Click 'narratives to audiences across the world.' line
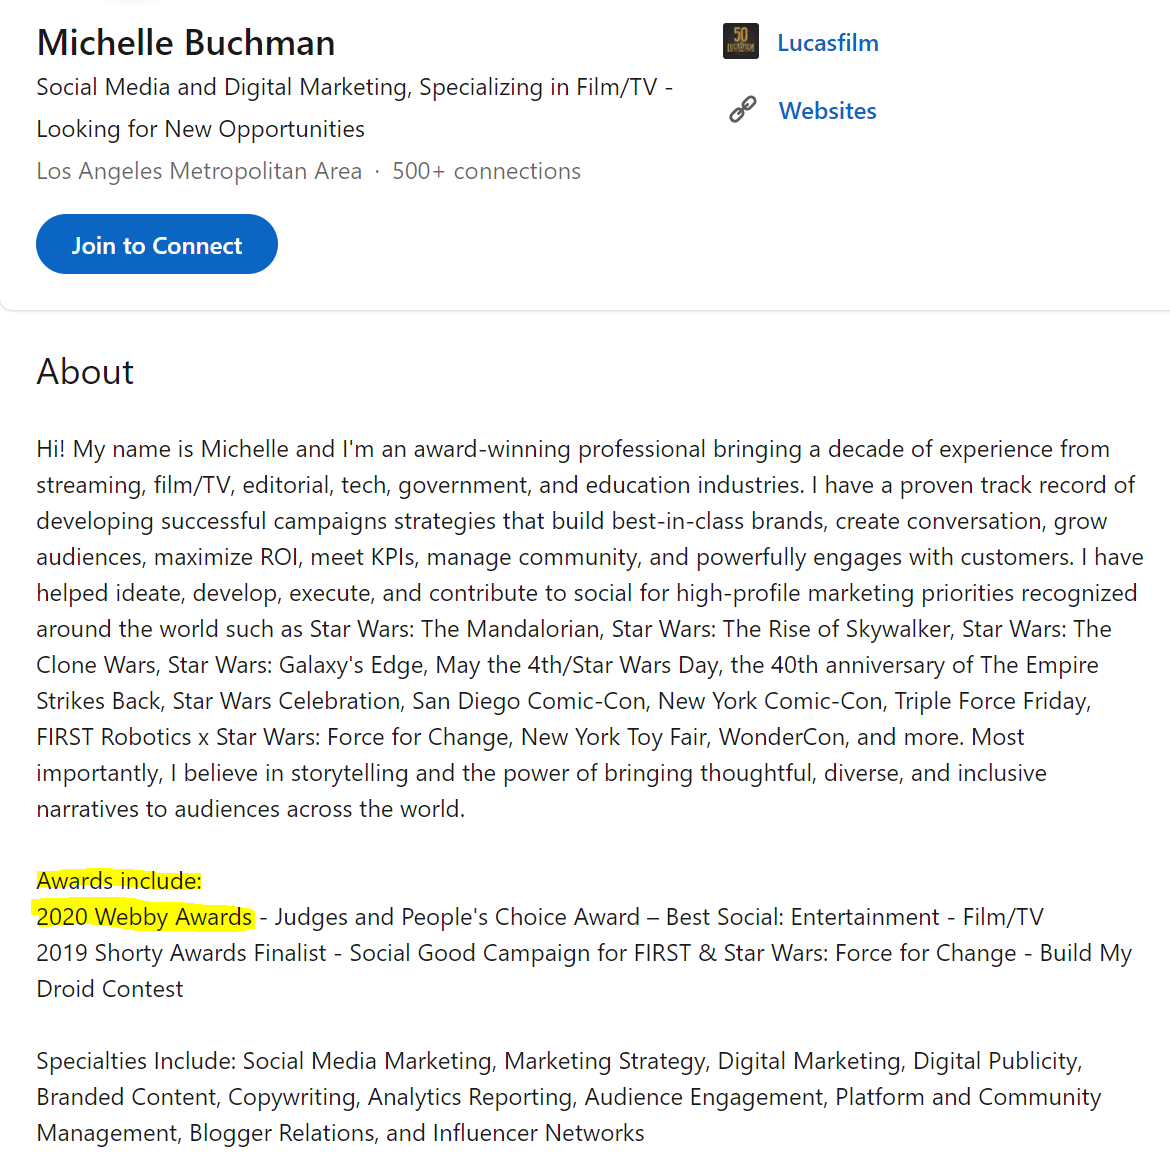 251,809
